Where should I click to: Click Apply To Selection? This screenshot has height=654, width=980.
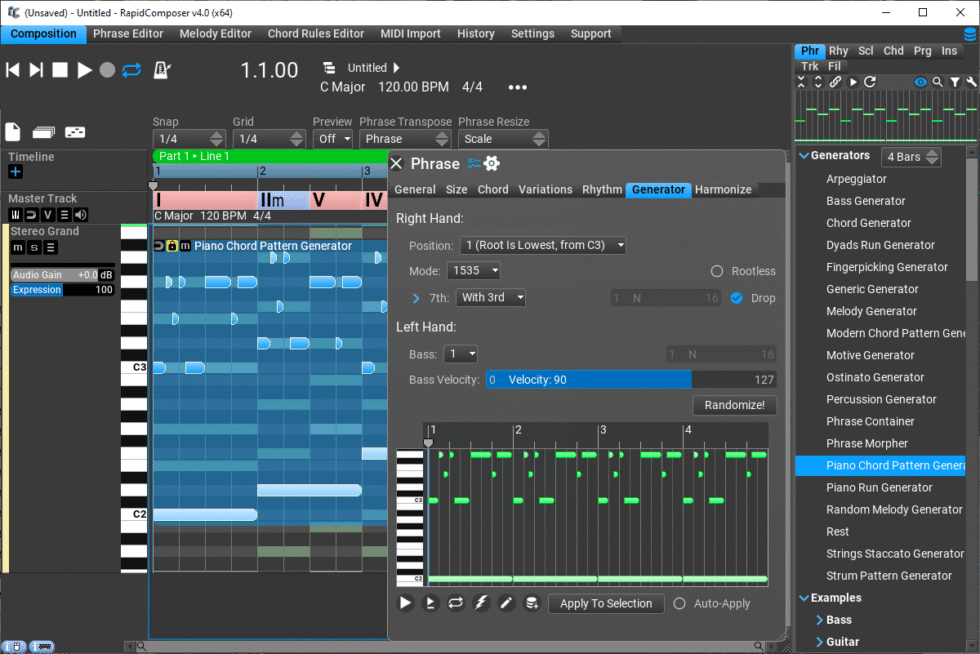coord(606,603)
